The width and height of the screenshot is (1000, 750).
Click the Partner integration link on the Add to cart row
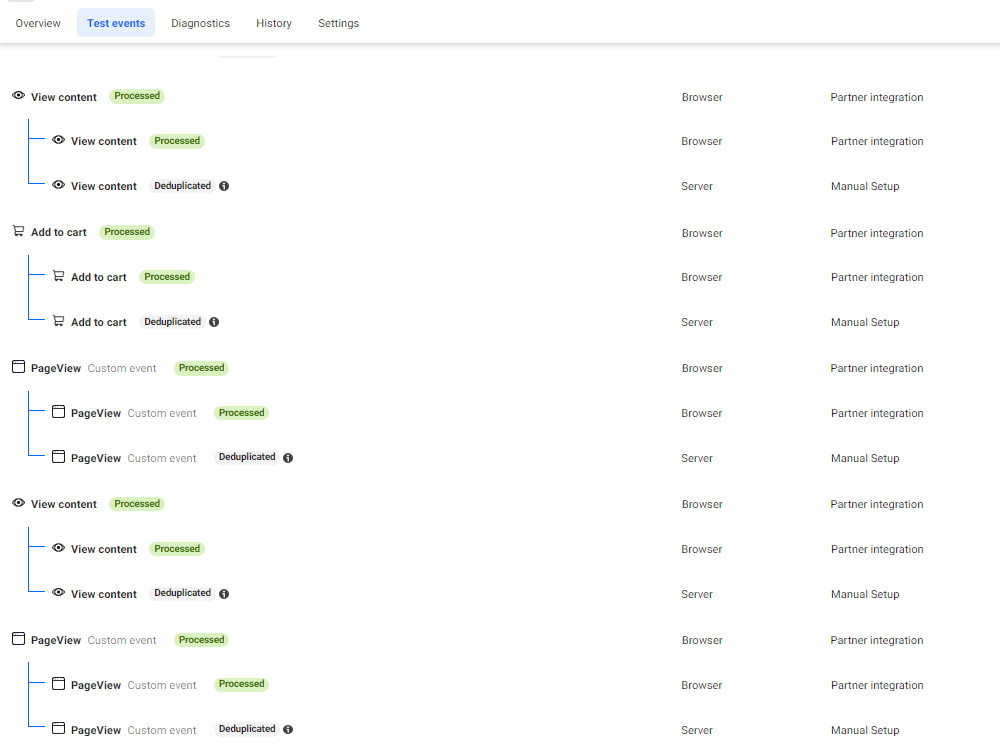click(877, 233)
